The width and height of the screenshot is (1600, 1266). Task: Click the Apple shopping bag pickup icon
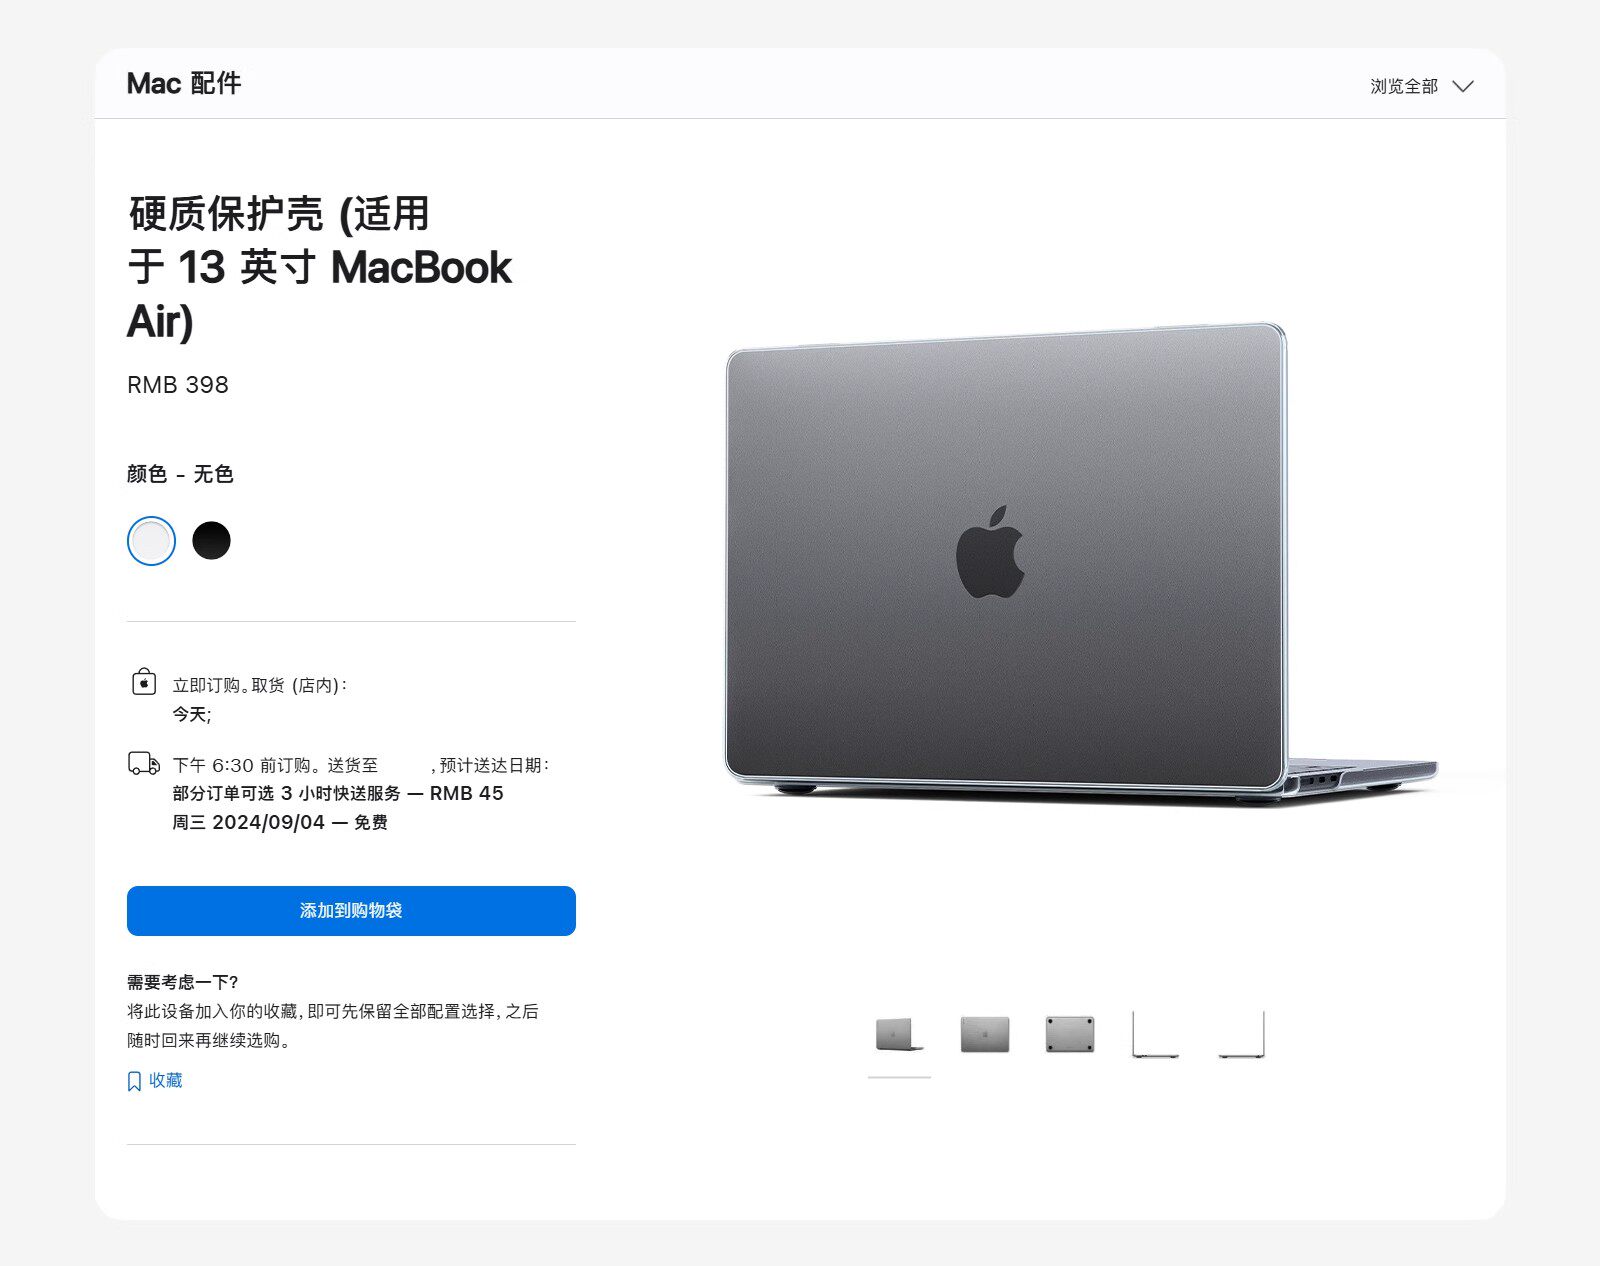144,682
